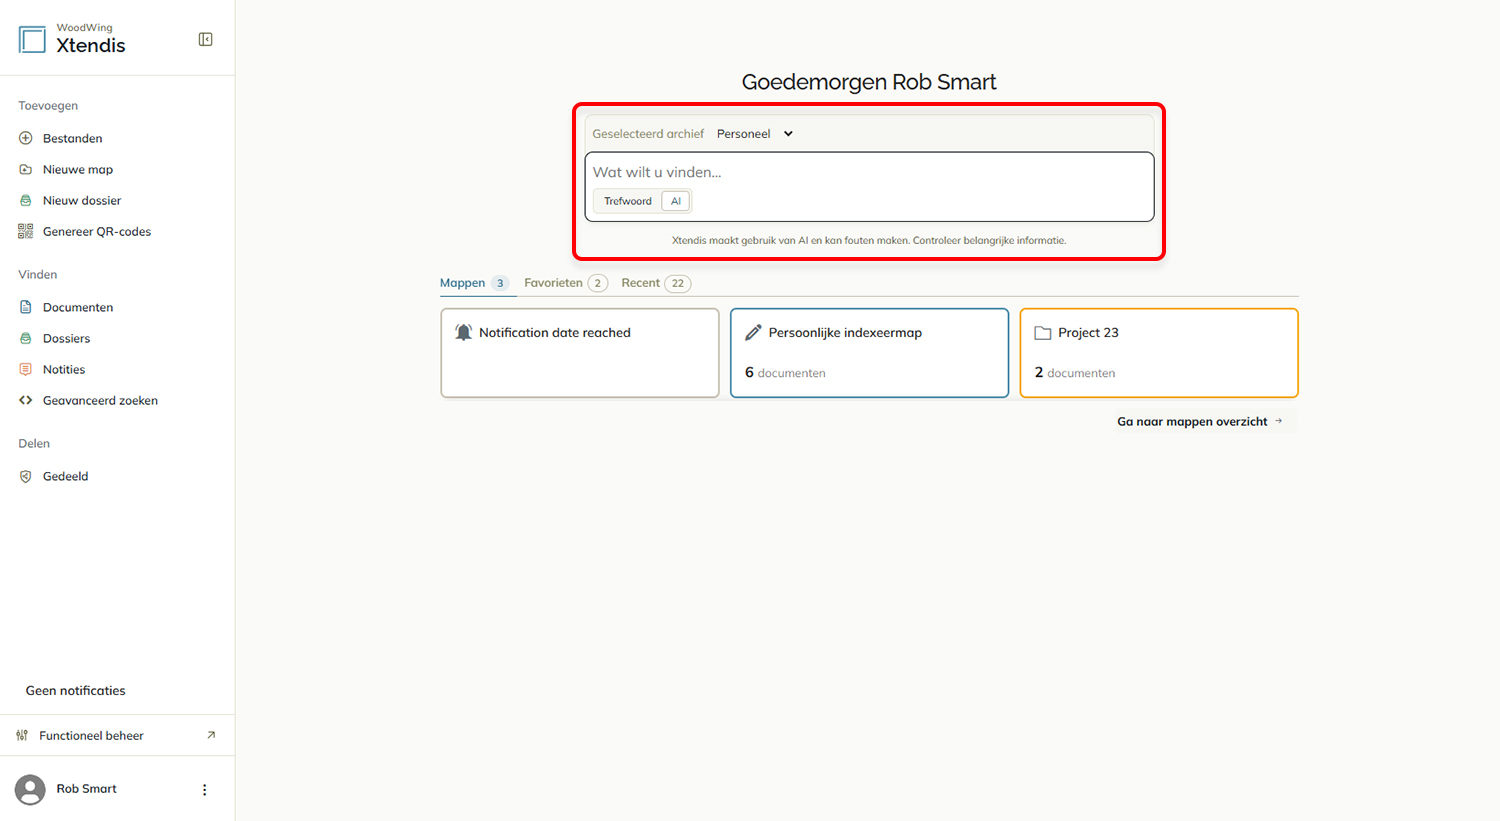Open the Persoonlijke indexeermap card

point(869,353)
